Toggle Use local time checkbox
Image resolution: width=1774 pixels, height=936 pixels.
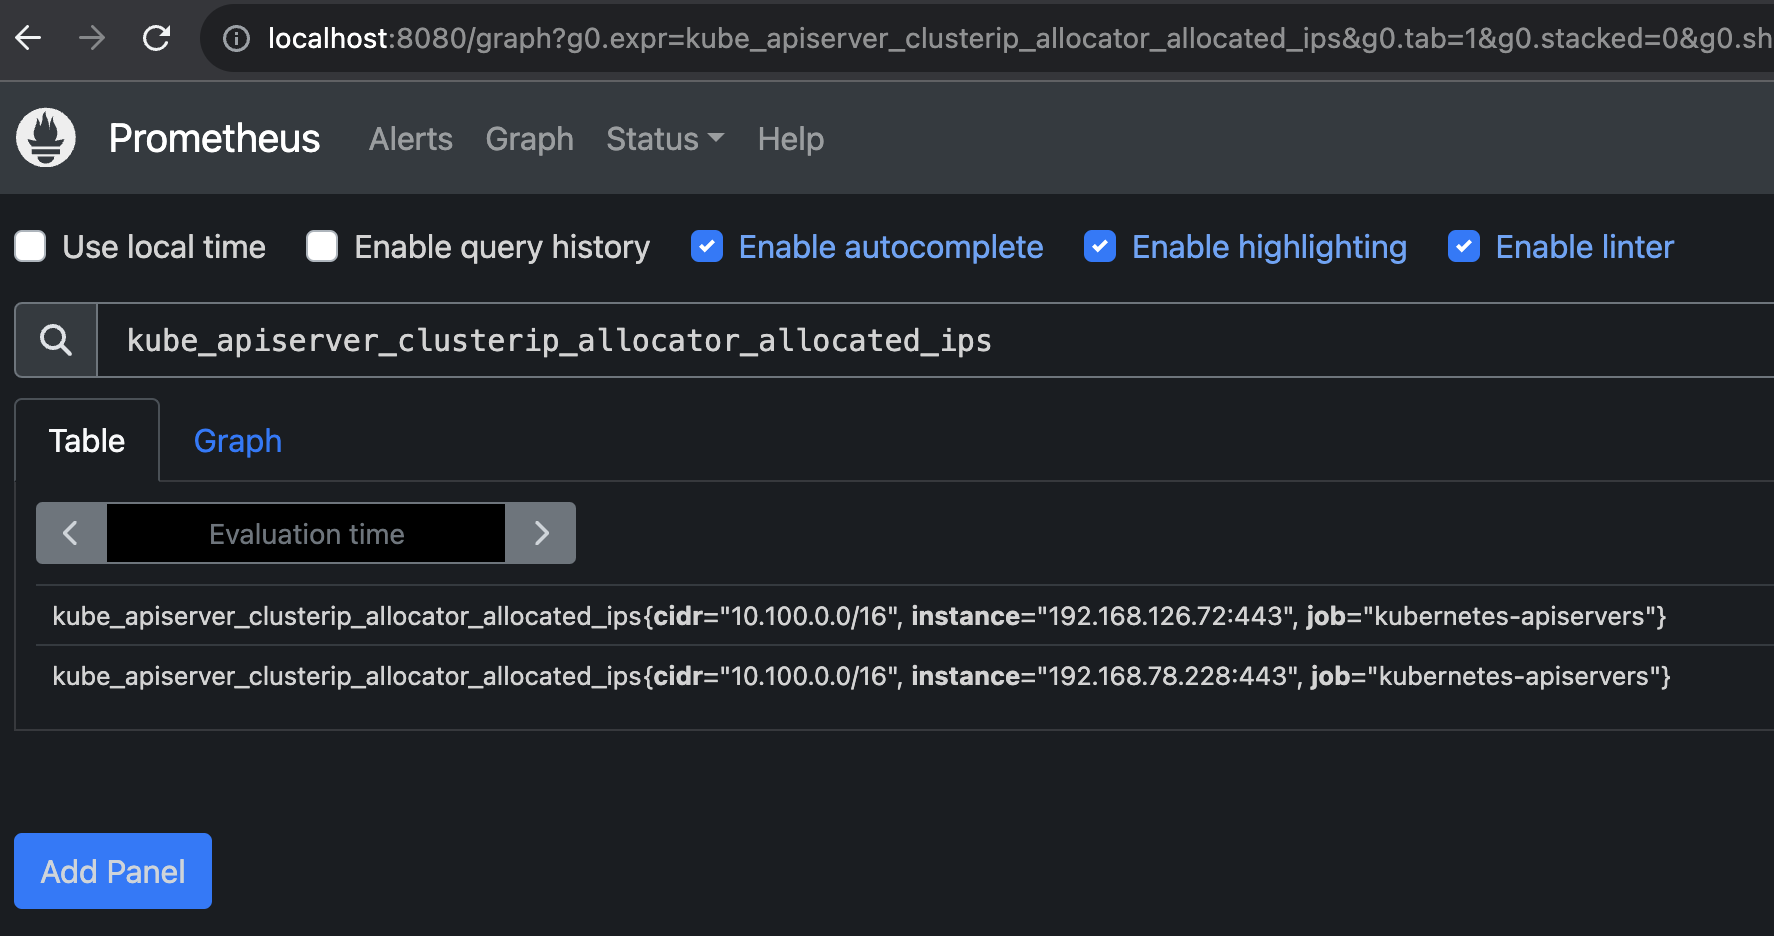(x=30, y=246)
